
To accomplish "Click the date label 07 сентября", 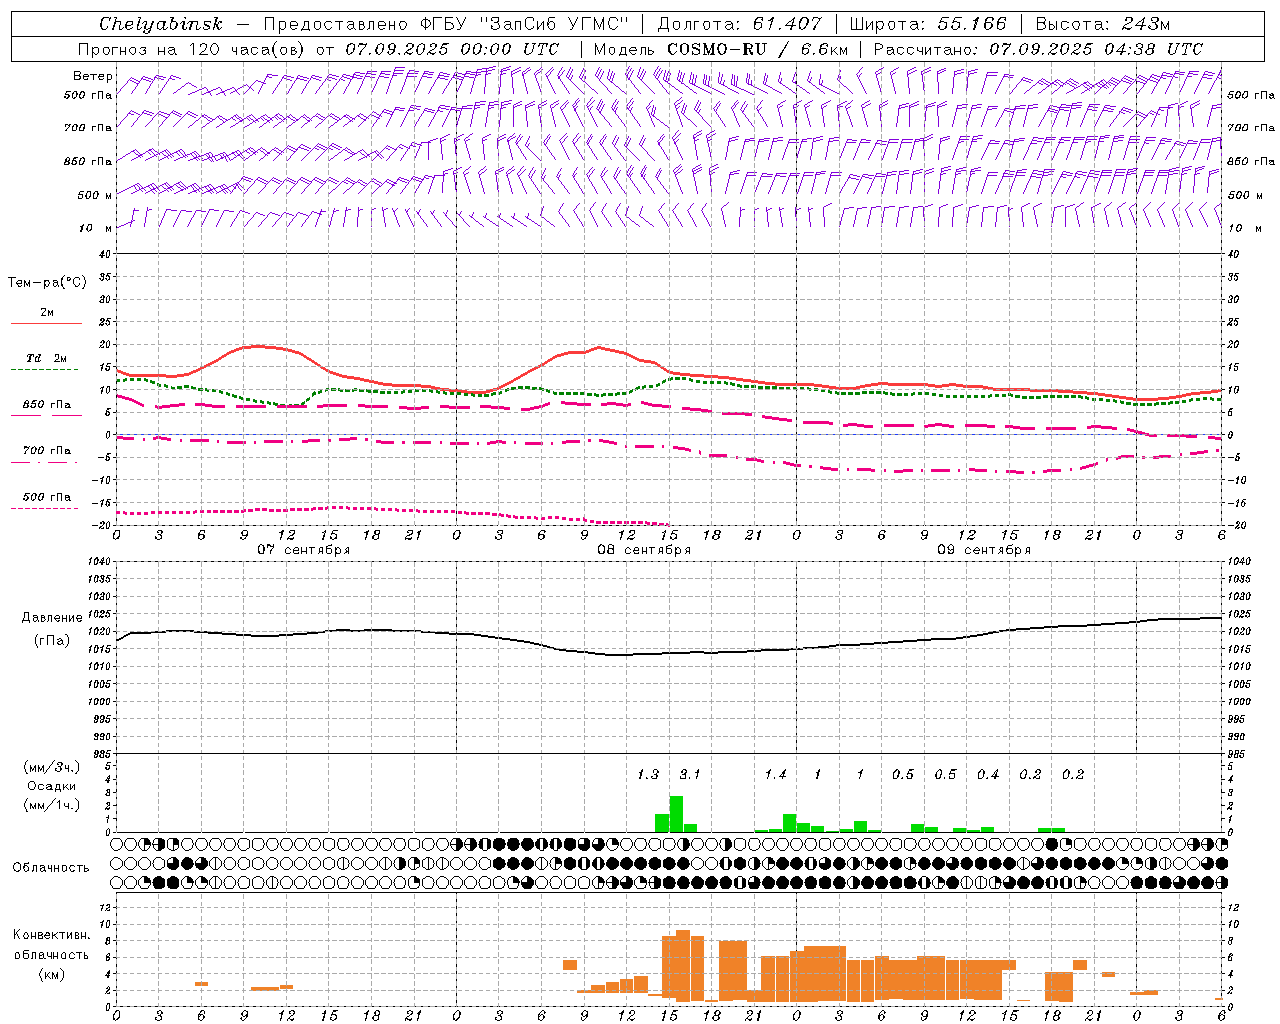I will tap(304, 550).
